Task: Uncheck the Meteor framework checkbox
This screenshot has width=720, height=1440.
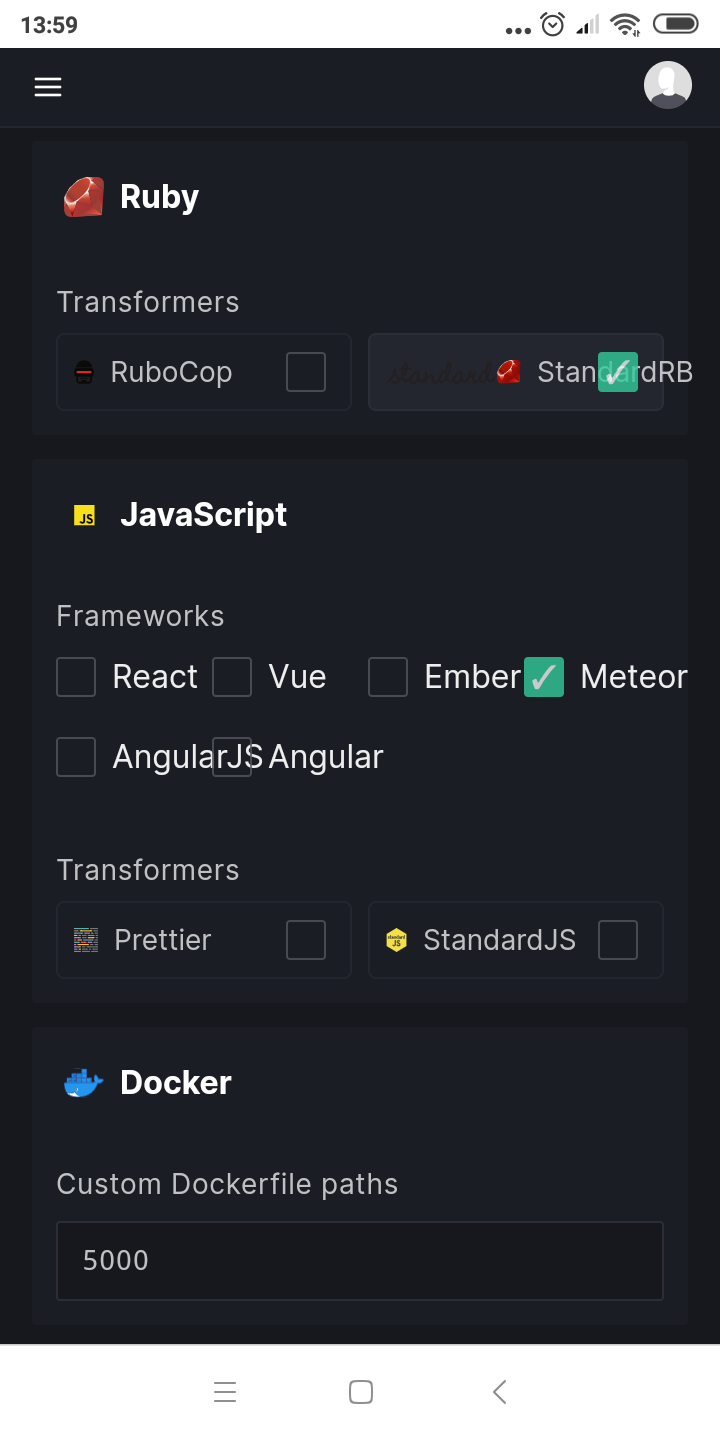Action: tap(544, 677)
